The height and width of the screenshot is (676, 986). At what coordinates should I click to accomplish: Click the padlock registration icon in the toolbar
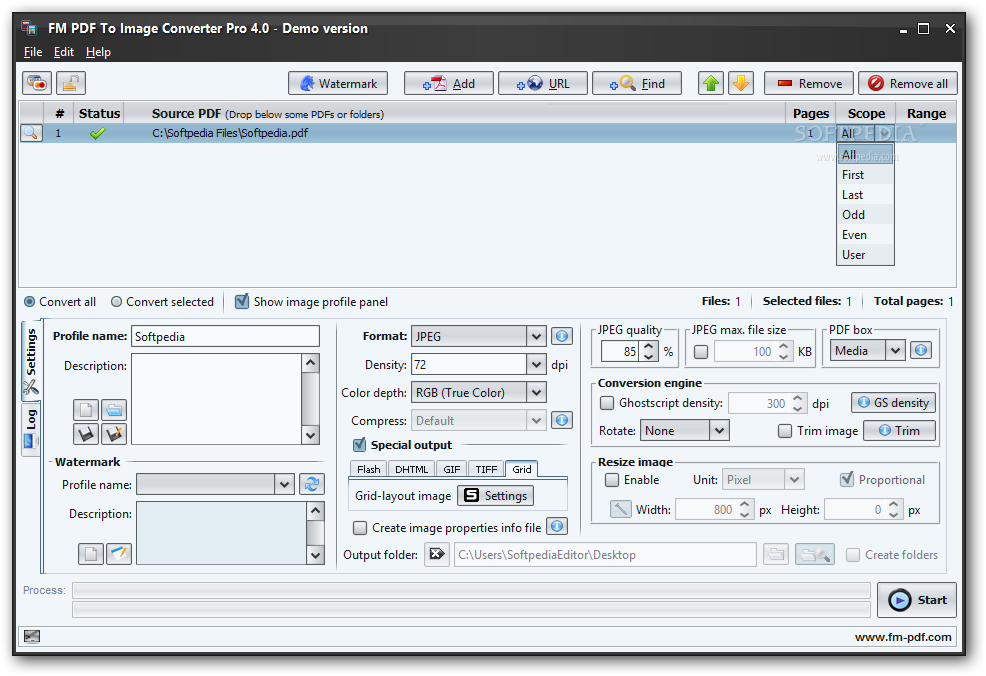click(71, 83)
